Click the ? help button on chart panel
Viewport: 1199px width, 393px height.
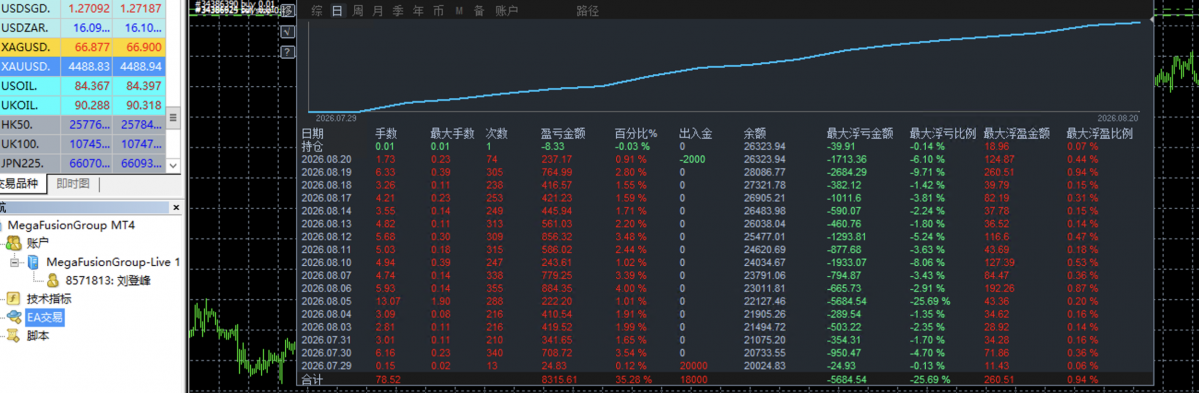click(x=288, y=52)
